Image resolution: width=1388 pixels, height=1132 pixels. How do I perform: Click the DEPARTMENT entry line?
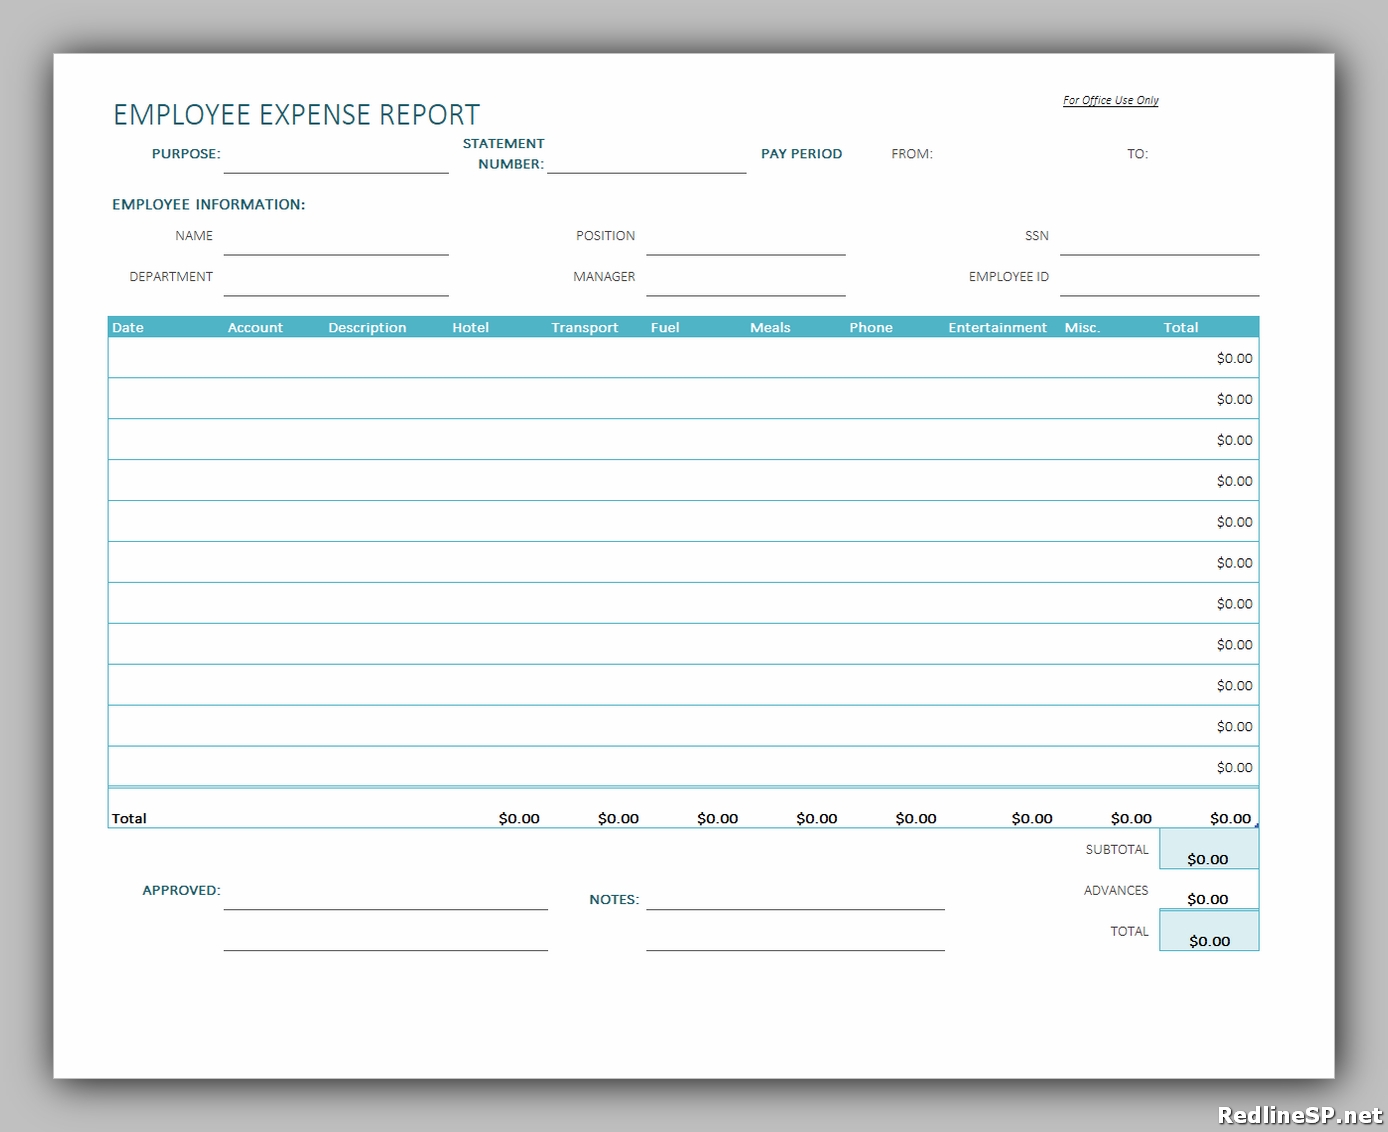pyautogui.click(x=336, y=292)
